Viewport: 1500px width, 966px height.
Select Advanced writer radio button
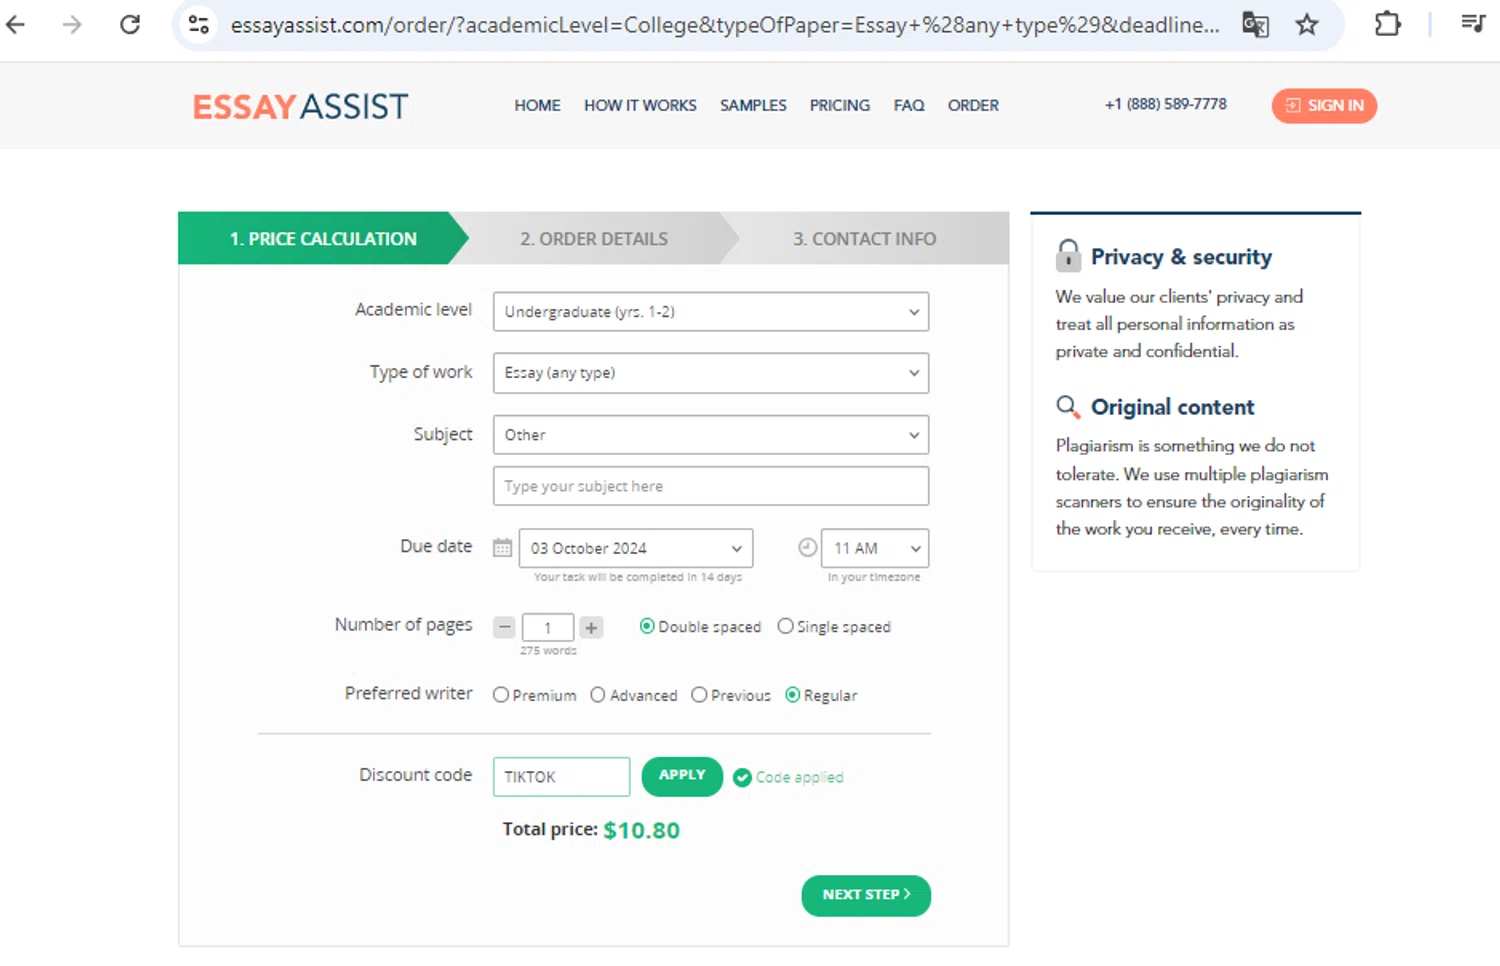tap(598, 695)
